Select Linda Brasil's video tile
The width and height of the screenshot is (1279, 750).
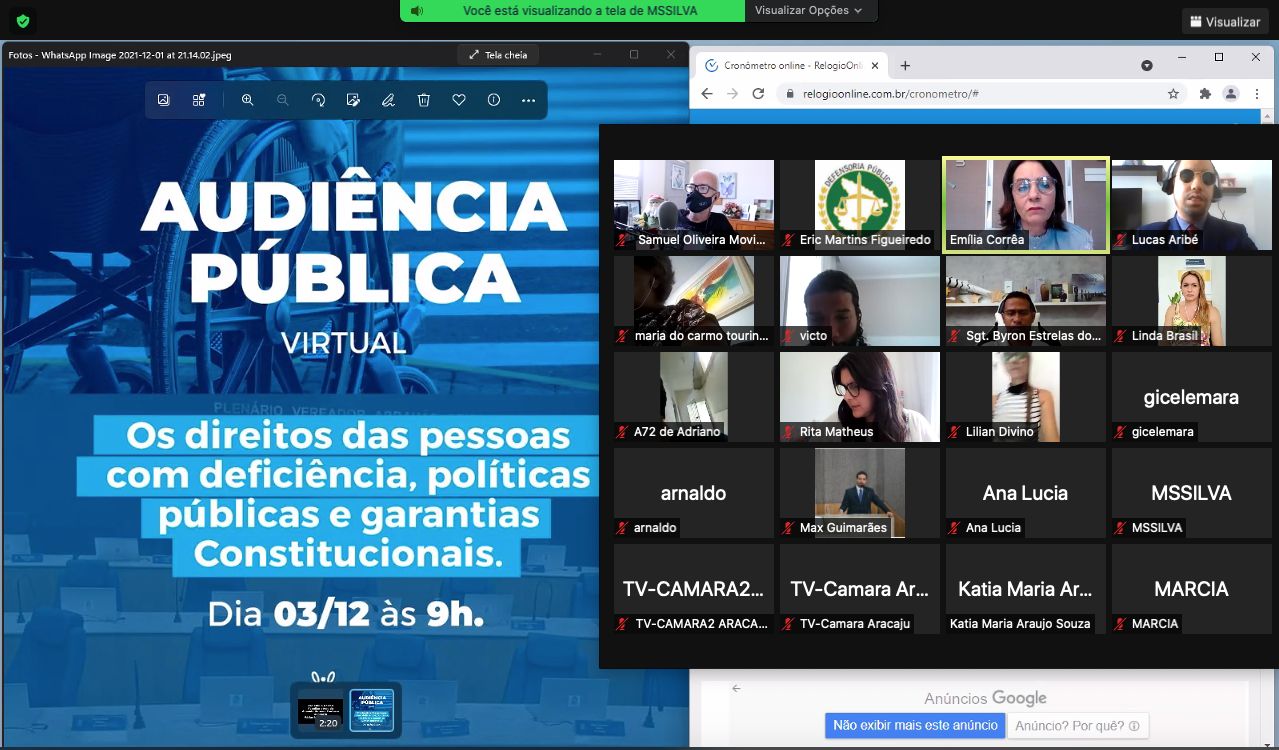coord(1192,301)
